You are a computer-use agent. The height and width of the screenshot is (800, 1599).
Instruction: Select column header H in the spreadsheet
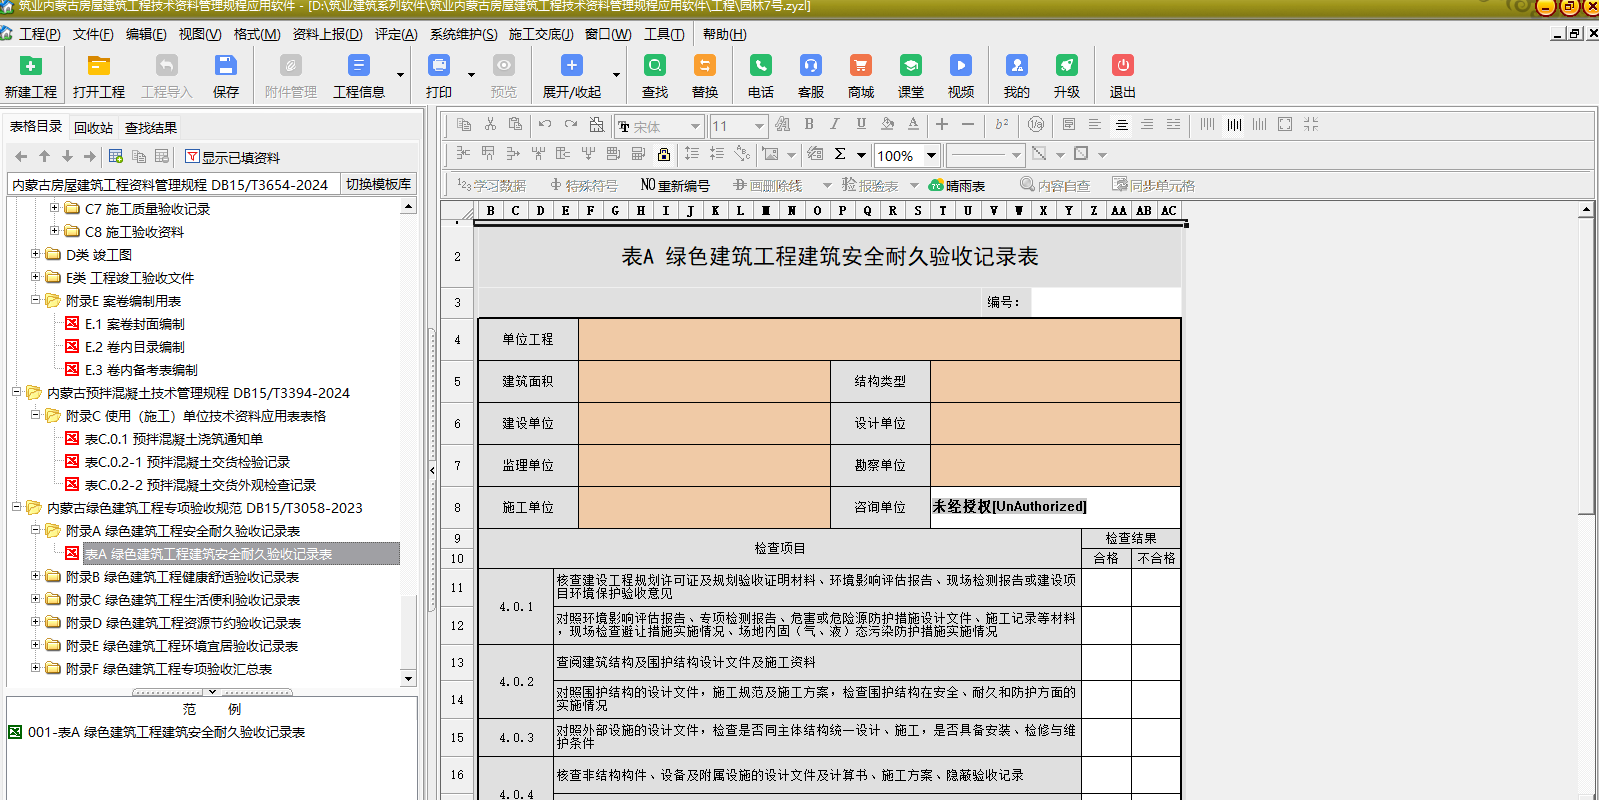point(640,210)
